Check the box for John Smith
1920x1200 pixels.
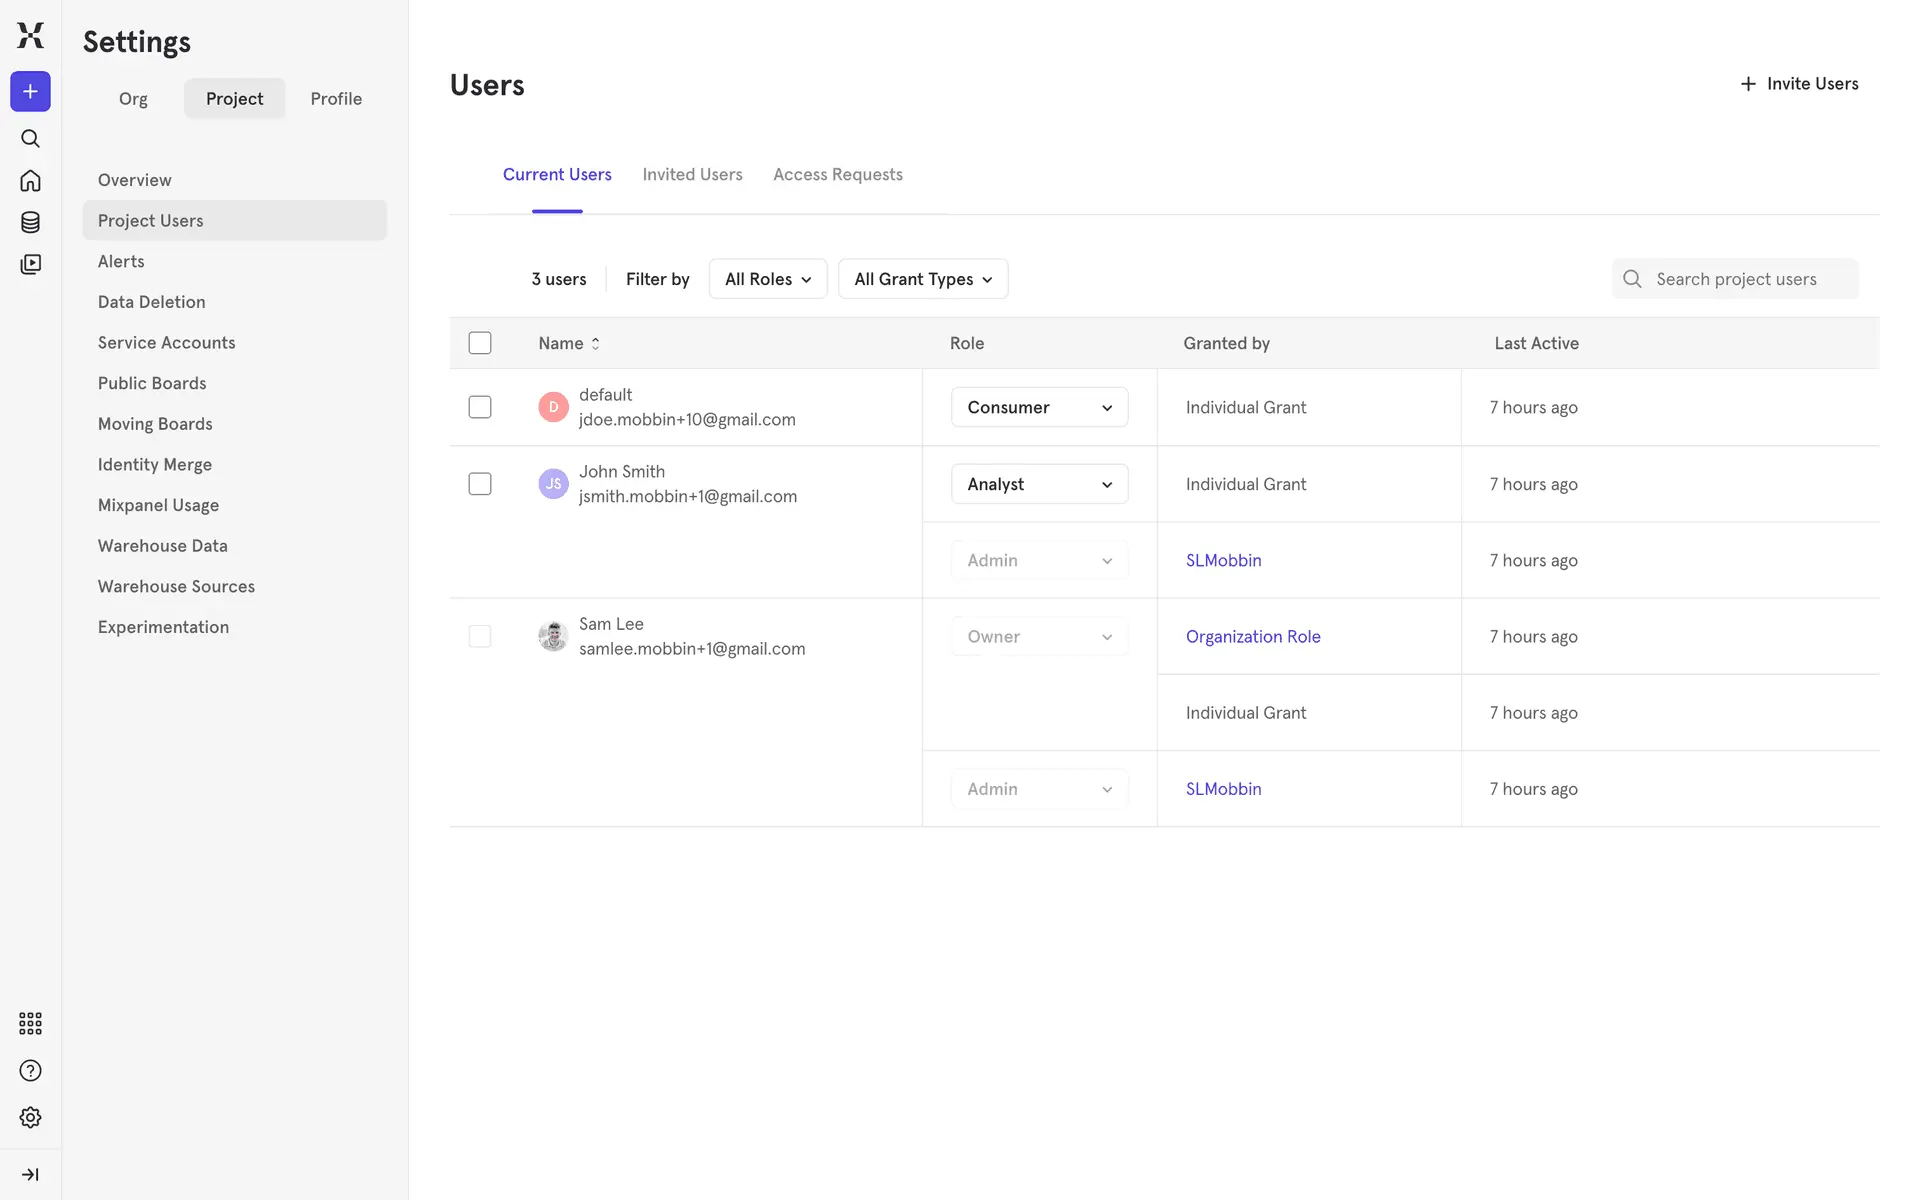point(480,484)
